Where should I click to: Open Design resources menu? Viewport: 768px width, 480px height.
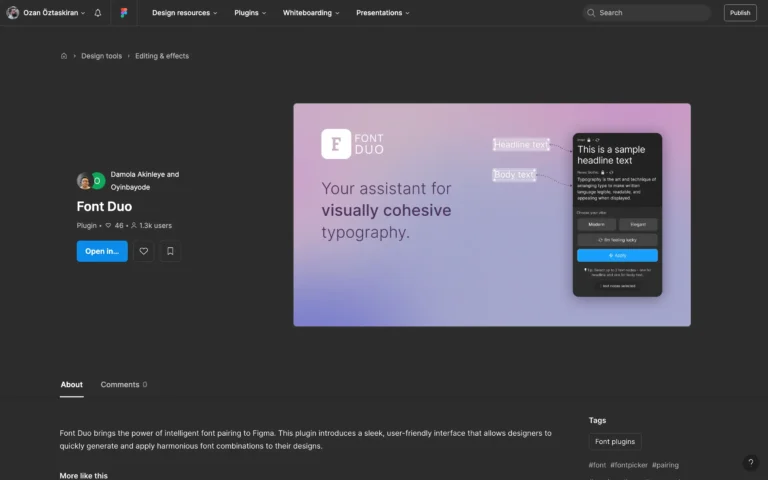pos(184,13)
